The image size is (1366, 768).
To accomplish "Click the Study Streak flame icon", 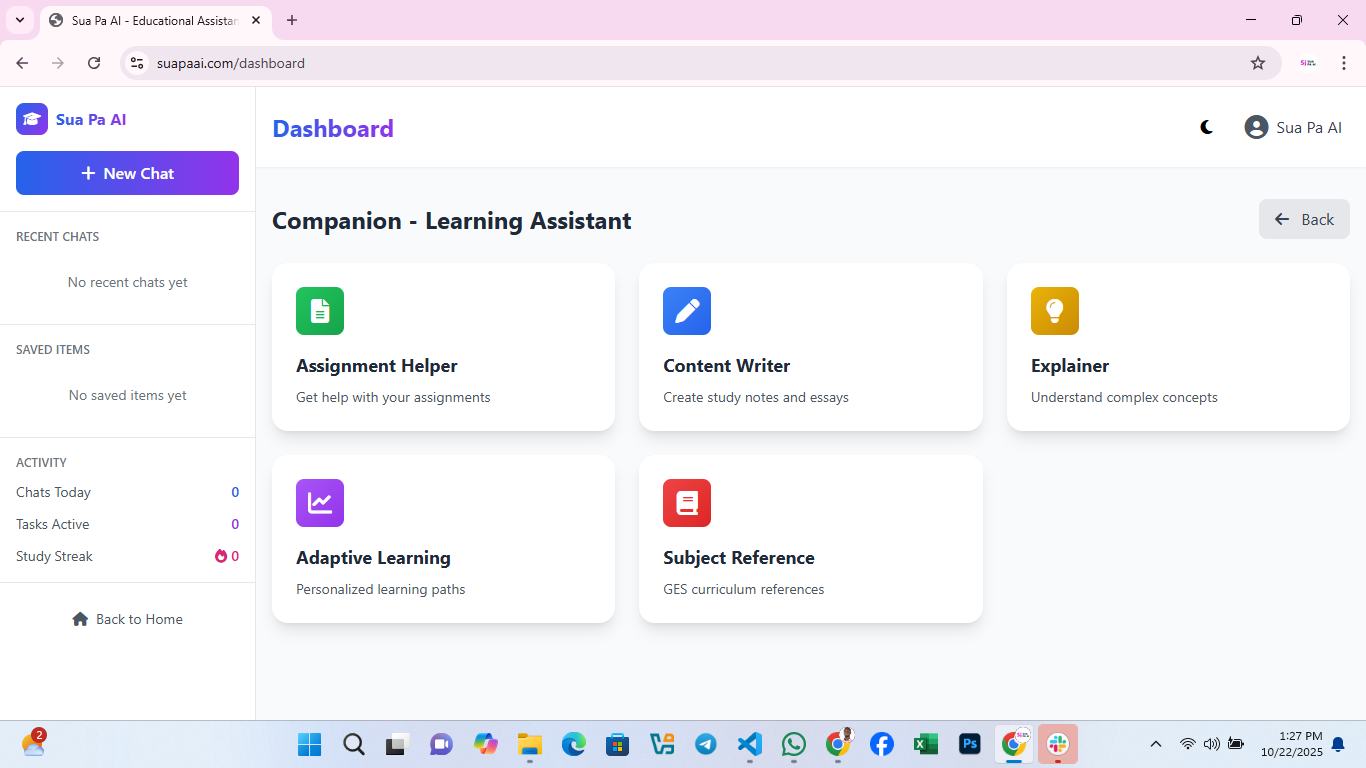I will [221, 556].
